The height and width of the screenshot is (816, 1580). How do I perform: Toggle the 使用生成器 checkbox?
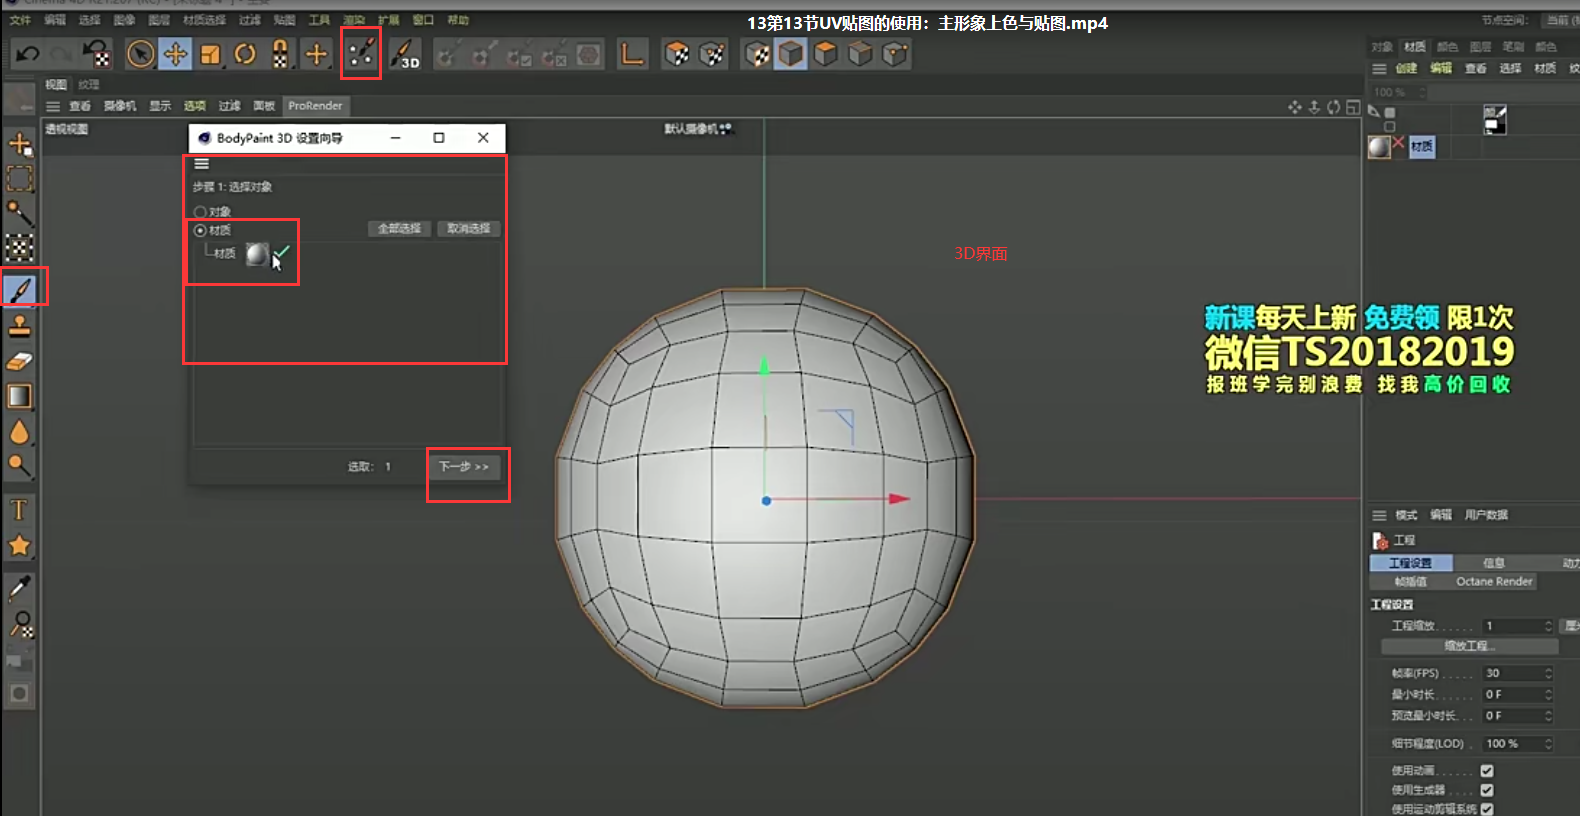pyautogui.click(x=1487, y=790)
